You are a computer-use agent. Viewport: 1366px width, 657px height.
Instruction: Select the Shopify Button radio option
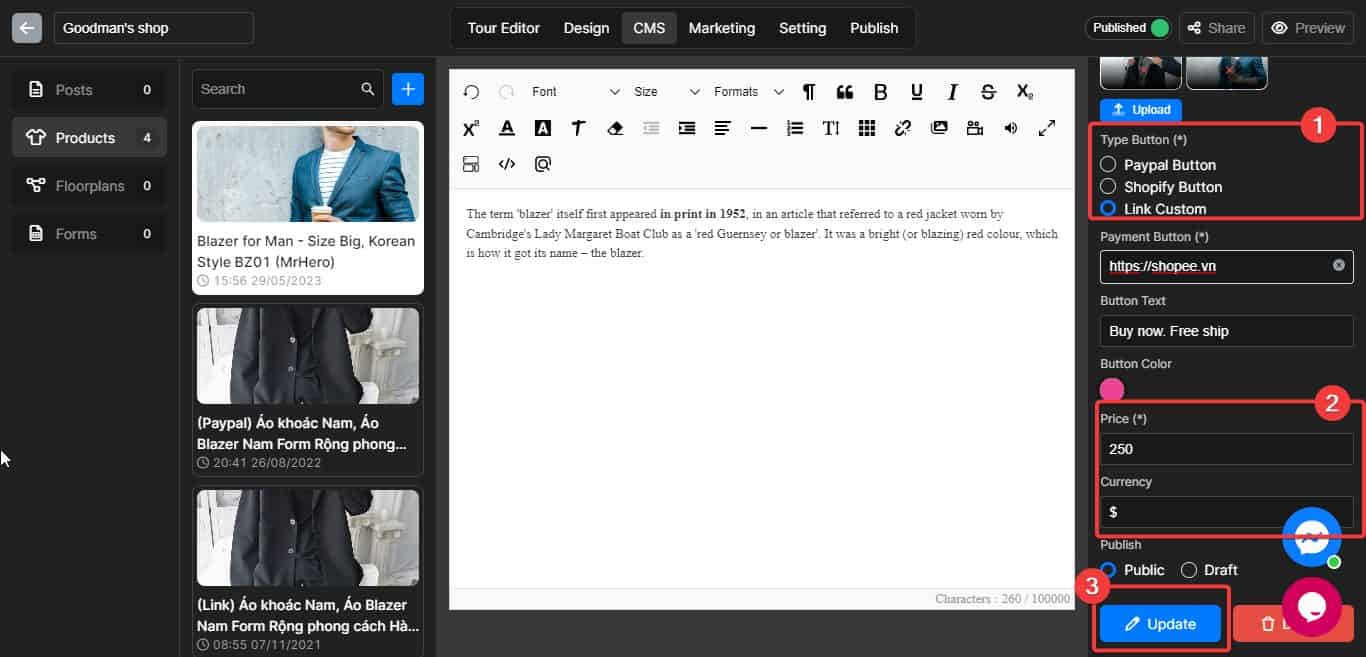tap(1108, 186)
